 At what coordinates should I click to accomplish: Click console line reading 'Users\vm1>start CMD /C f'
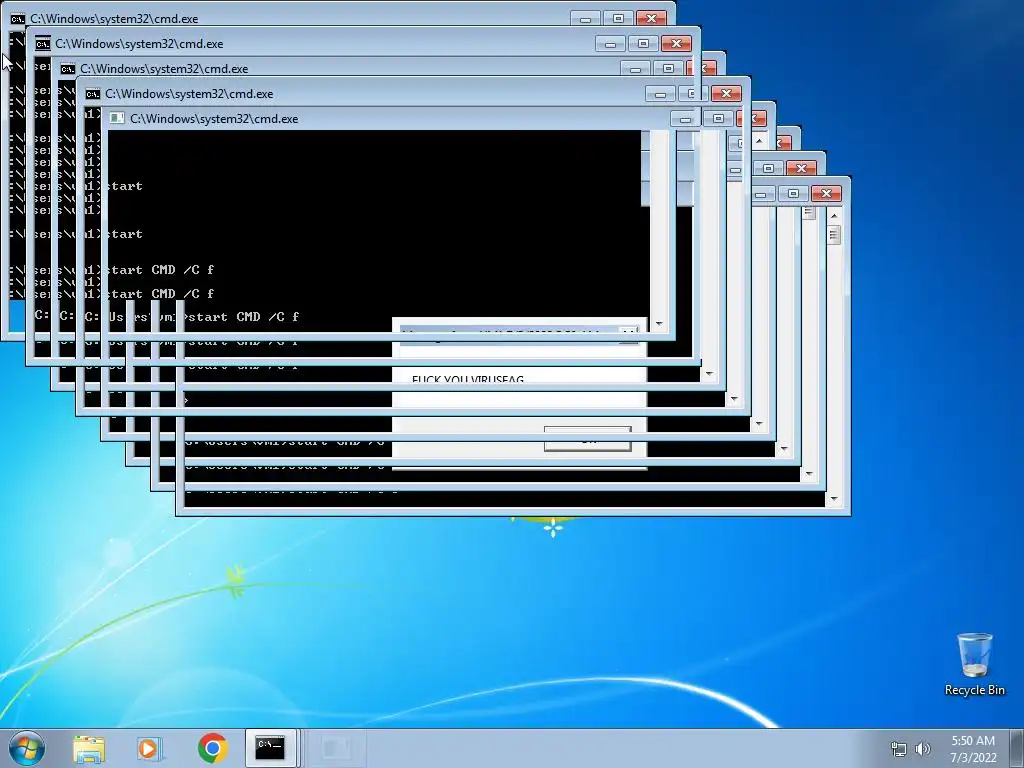[x=204, y=317]
